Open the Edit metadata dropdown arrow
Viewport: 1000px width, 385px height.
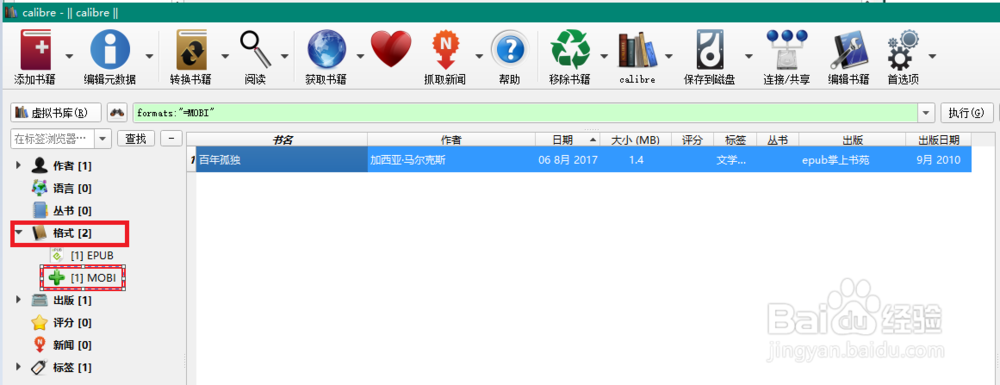pyautogui.click(x=149, y=56)
